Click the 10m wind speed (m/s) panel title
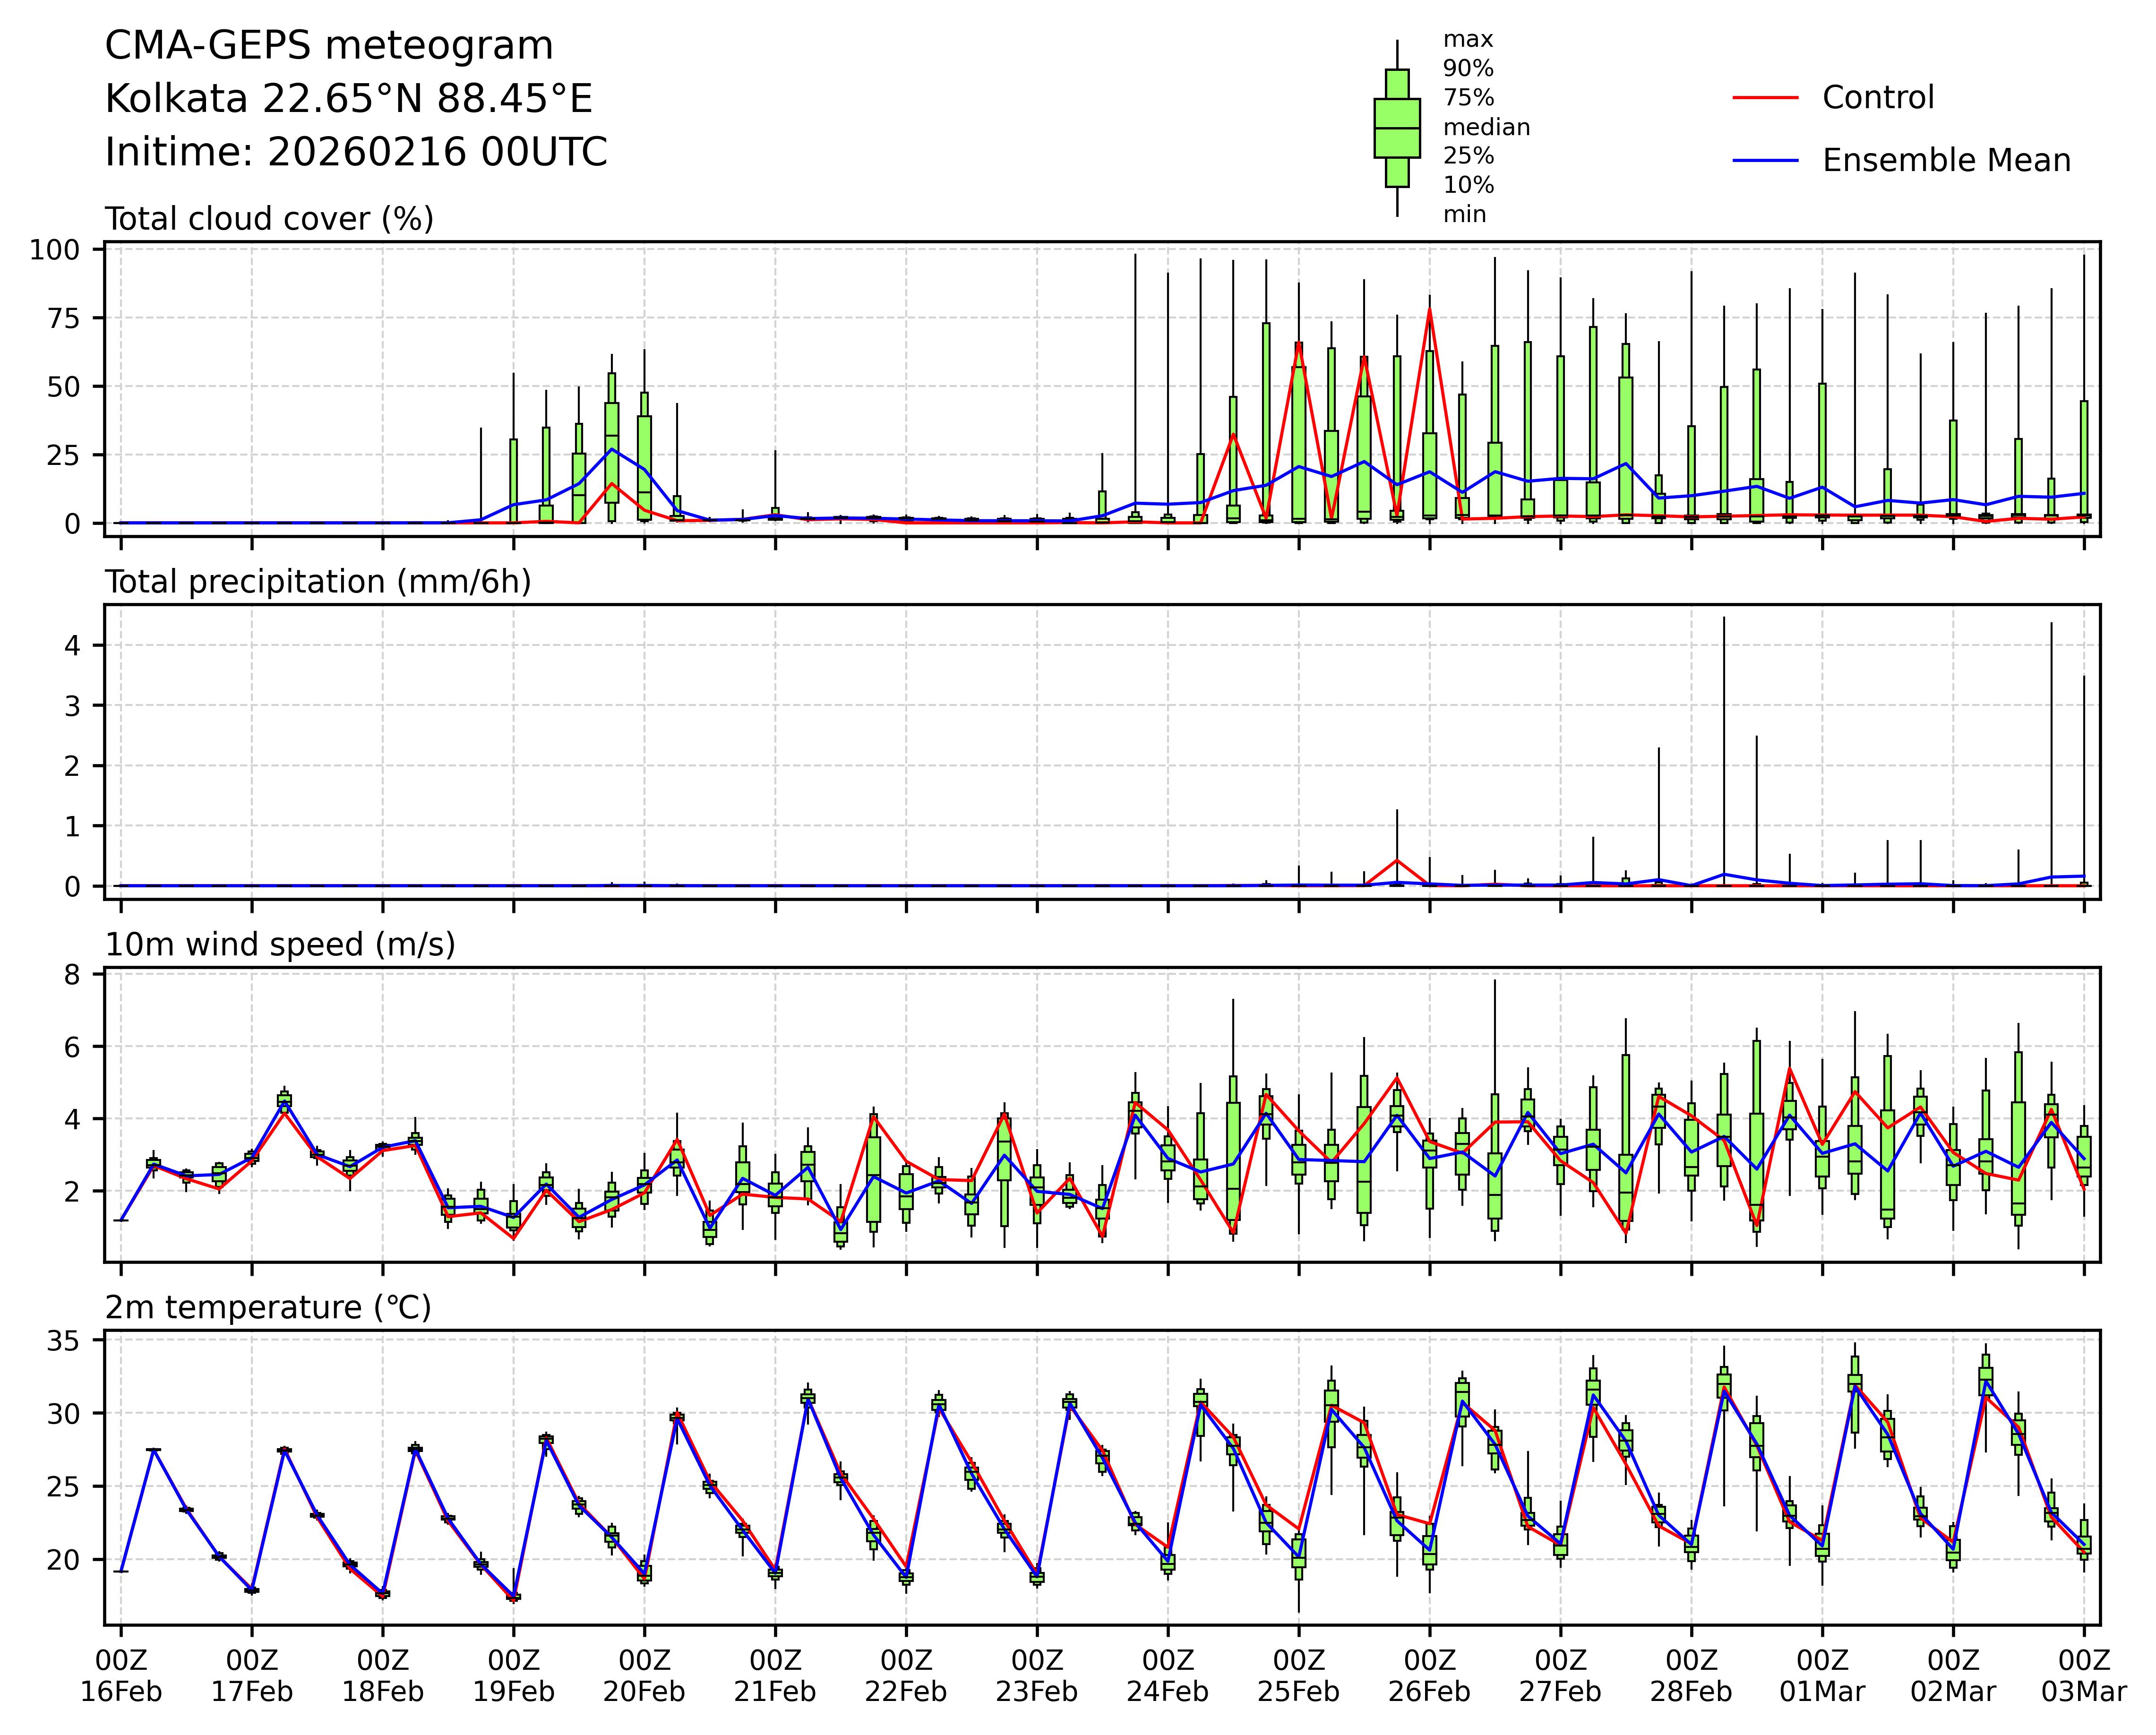2156x1735 pixels. 280,945
